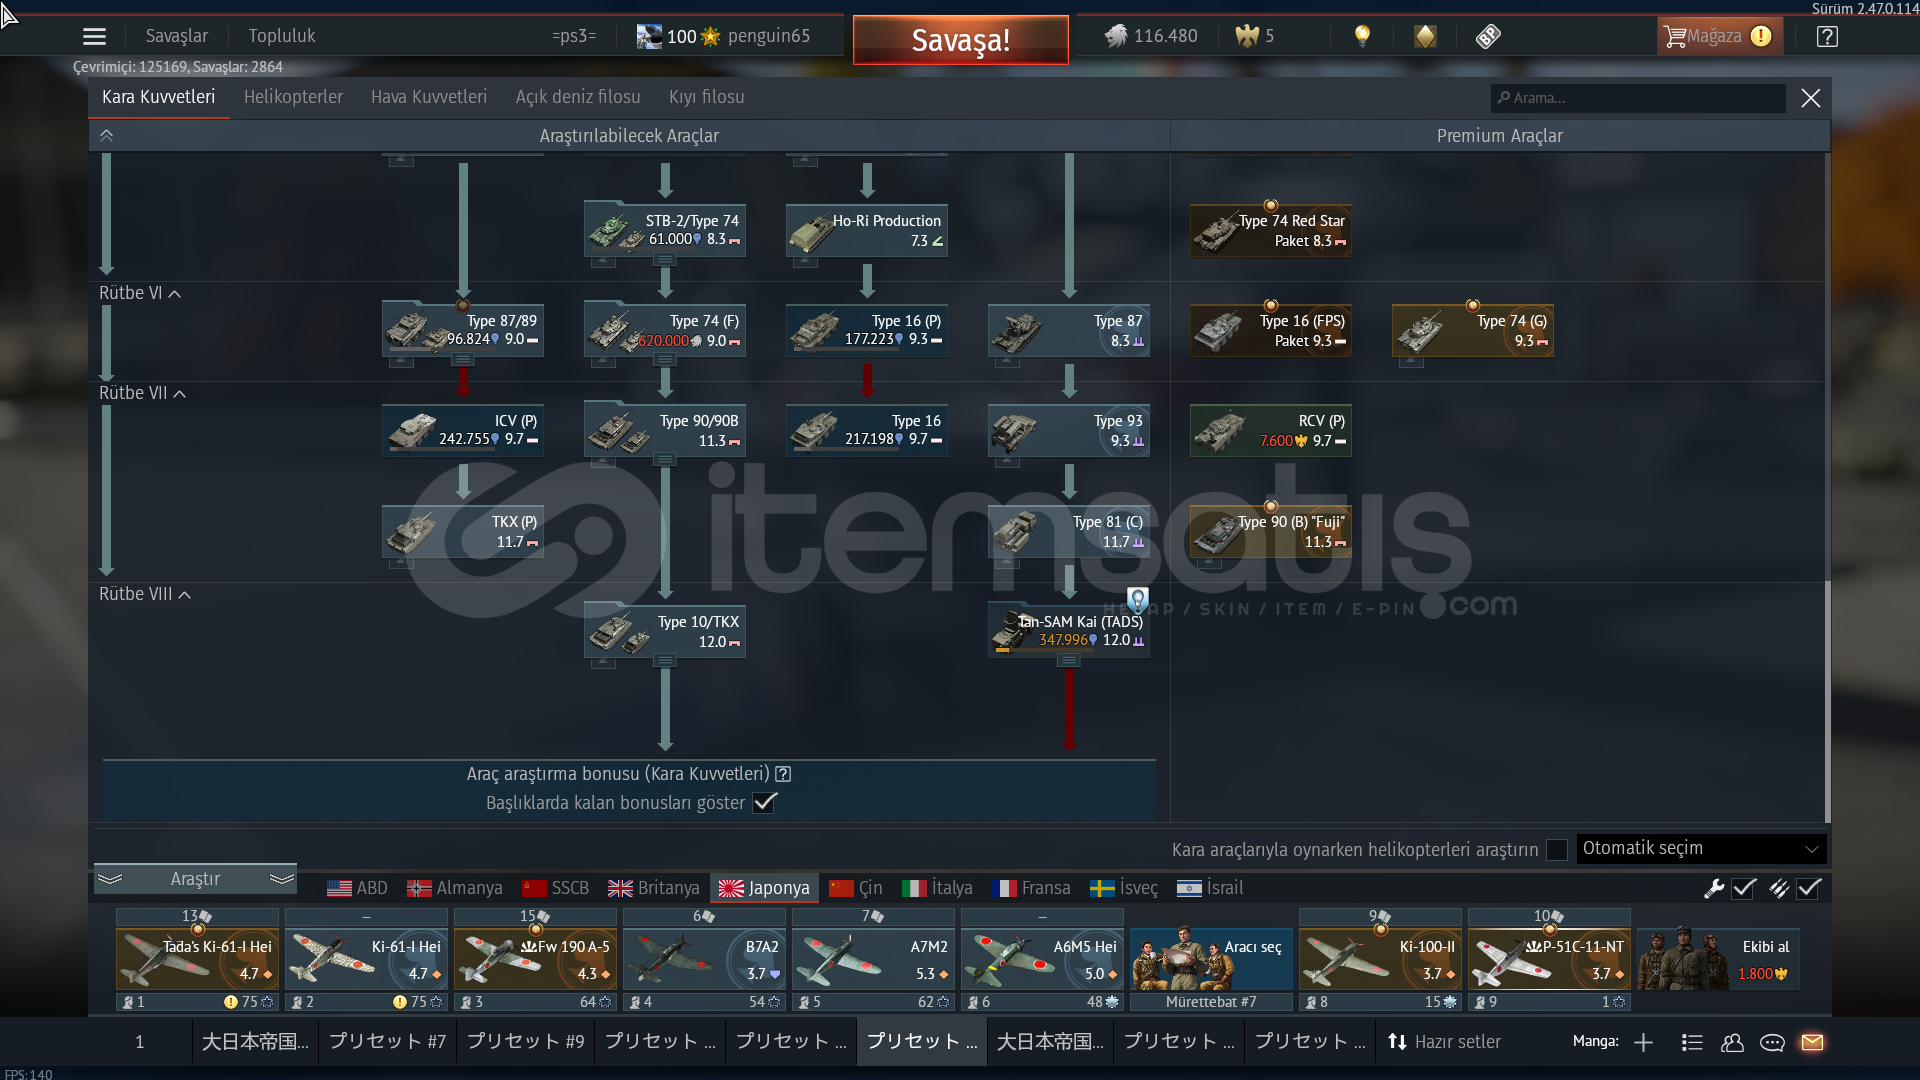1920x1080 pixels.
Task: Expand the Tan-SAM Kai (TADS) group
Action: 1069,660
